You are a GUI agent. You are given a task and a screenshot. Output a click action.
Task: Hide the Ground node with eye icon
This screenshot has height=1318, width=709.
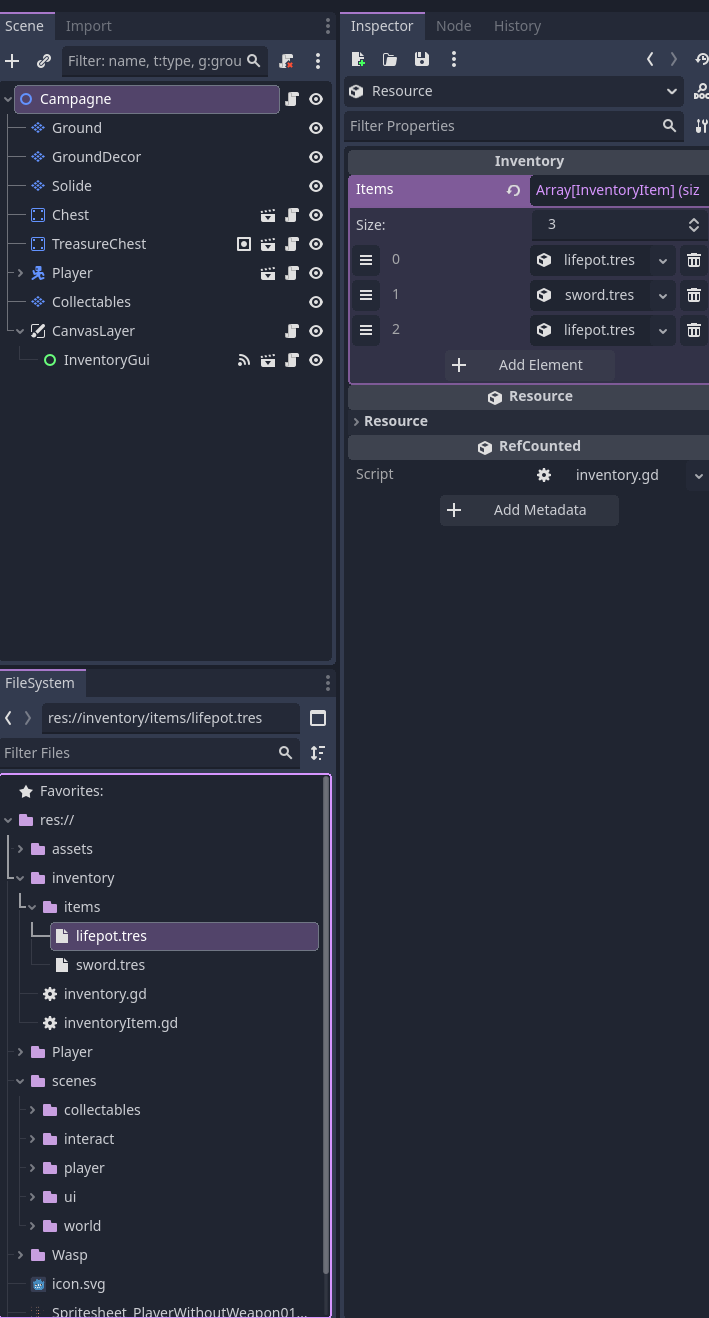tap(316, 128)
